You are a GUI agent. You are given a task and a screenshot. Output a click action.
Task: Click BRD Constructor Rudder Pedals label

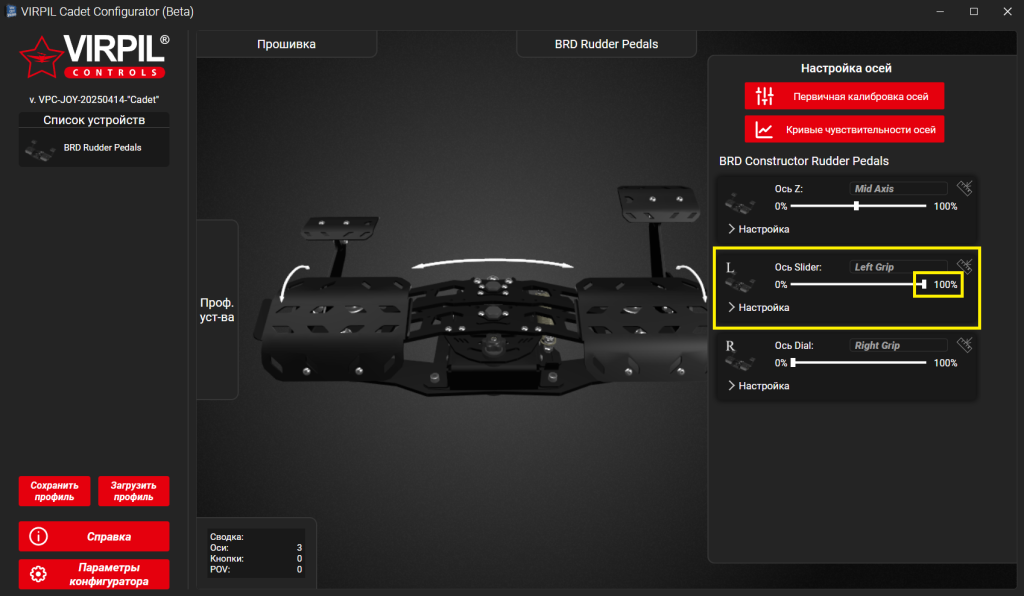[803, 161]
